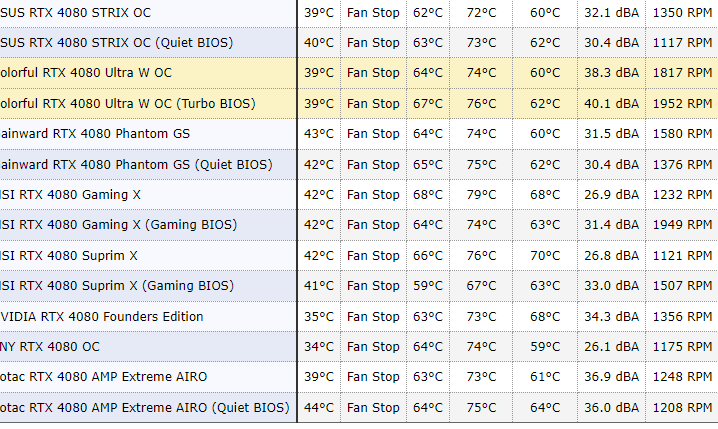Select the PNY RTX 4080 OC row
The width and height of the screenshot is (718, 429).
point(50,347)
